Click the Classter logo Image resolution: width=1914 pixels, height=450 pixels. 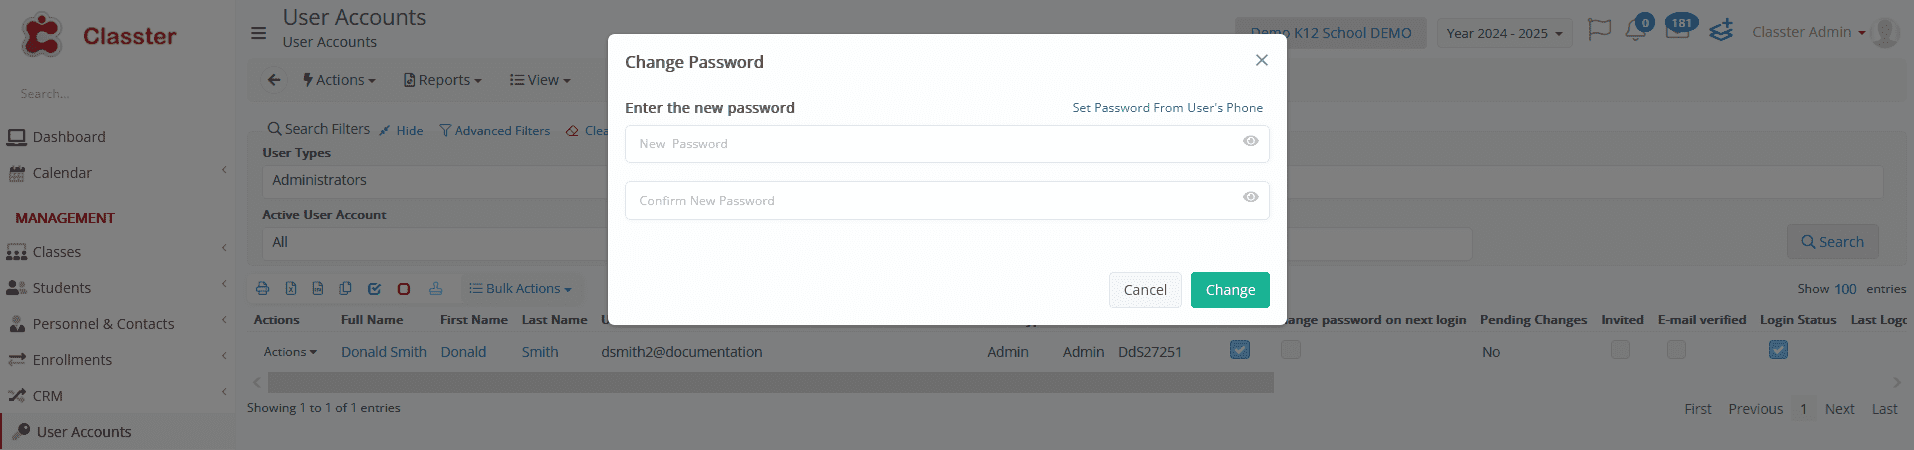98,36
